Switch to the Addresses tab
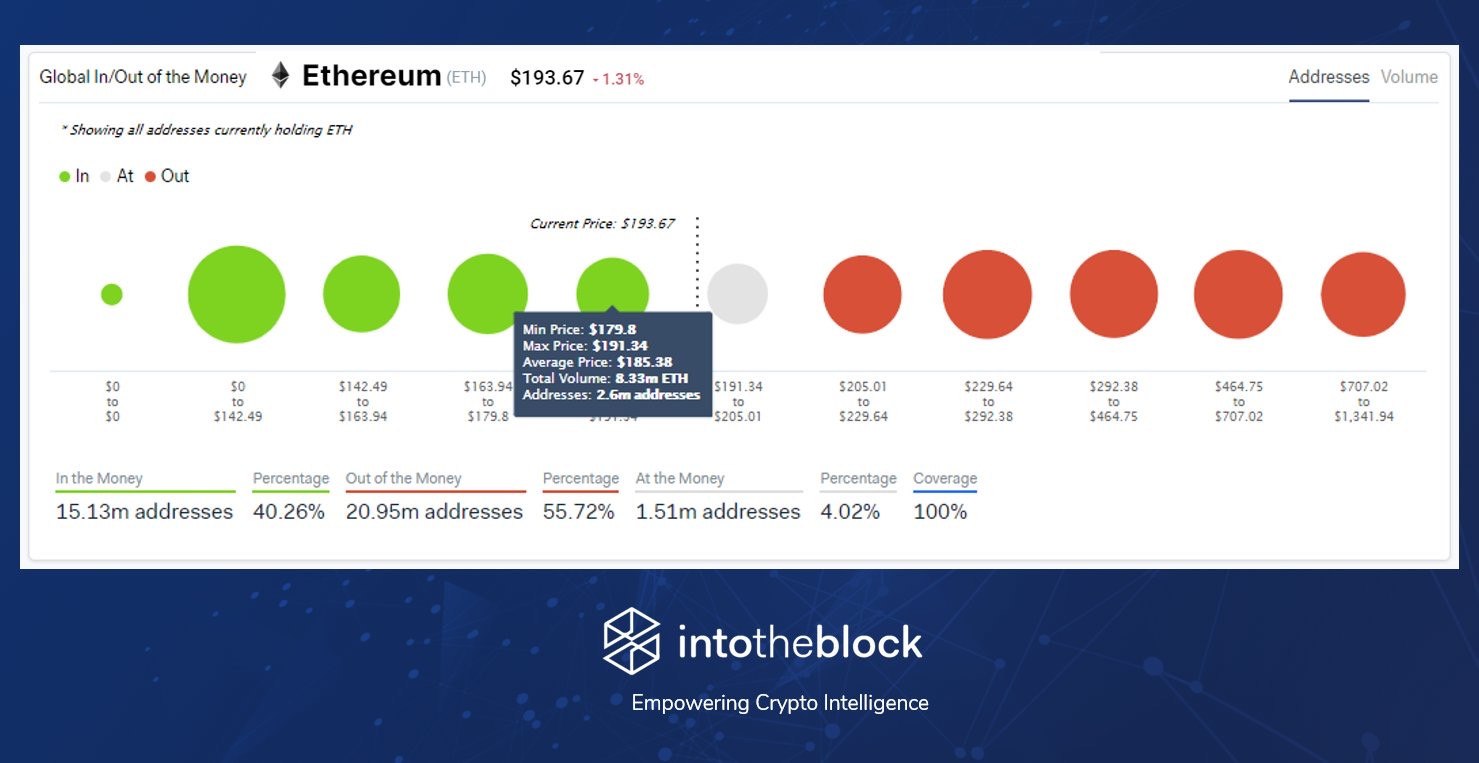 (1328, 77)
